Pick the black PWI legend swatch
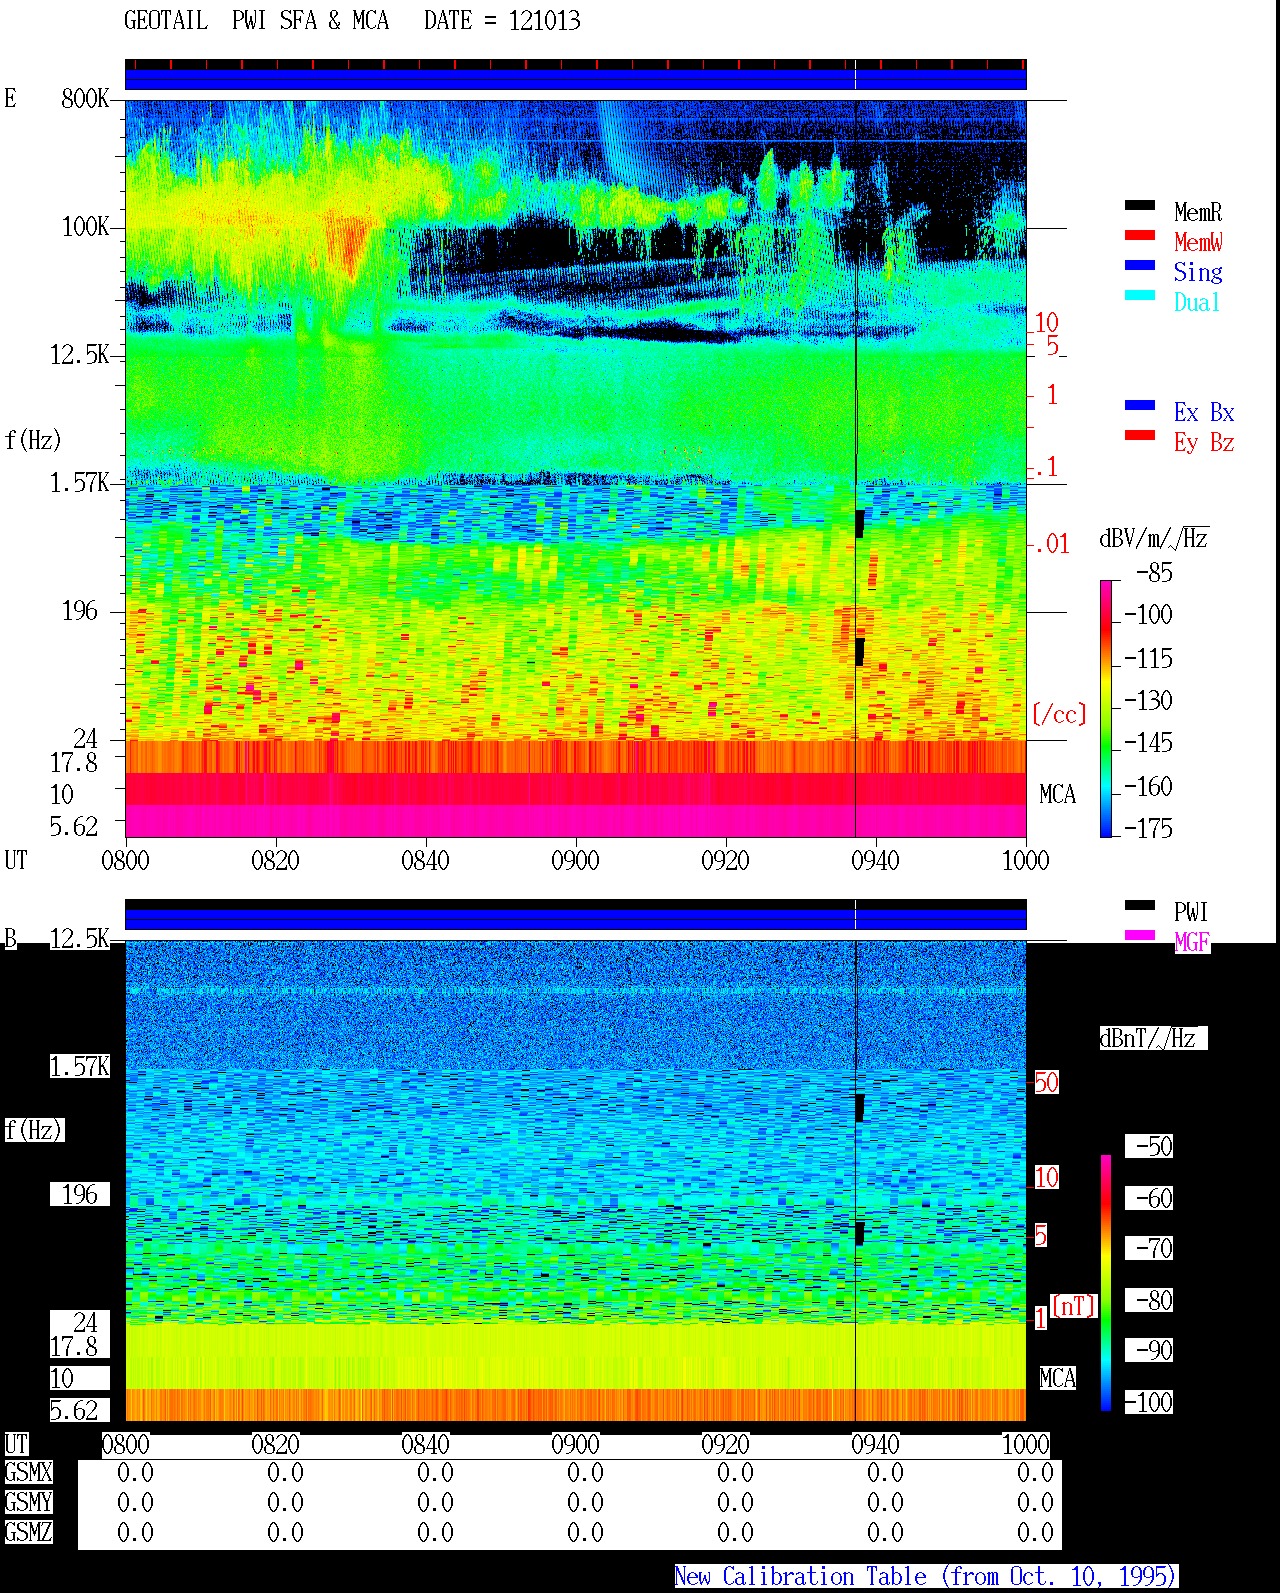Viewport: 1280px width, 1593px height. pos(1140,906)
